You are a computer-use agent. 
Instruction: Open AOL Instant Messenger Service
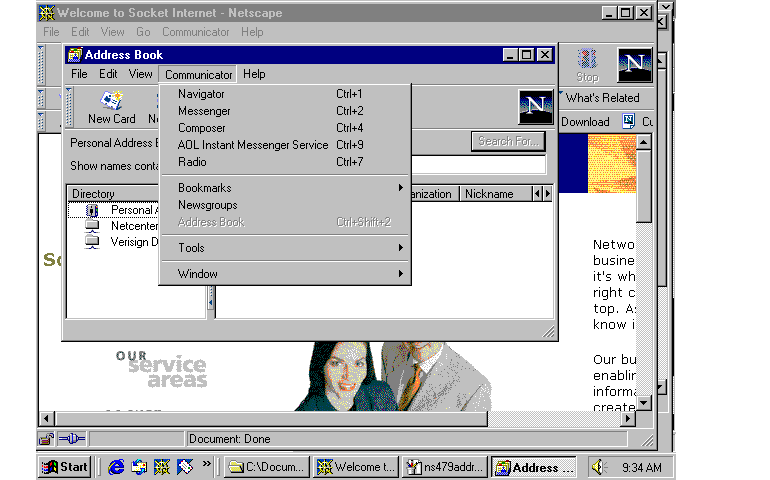(285, 145)
